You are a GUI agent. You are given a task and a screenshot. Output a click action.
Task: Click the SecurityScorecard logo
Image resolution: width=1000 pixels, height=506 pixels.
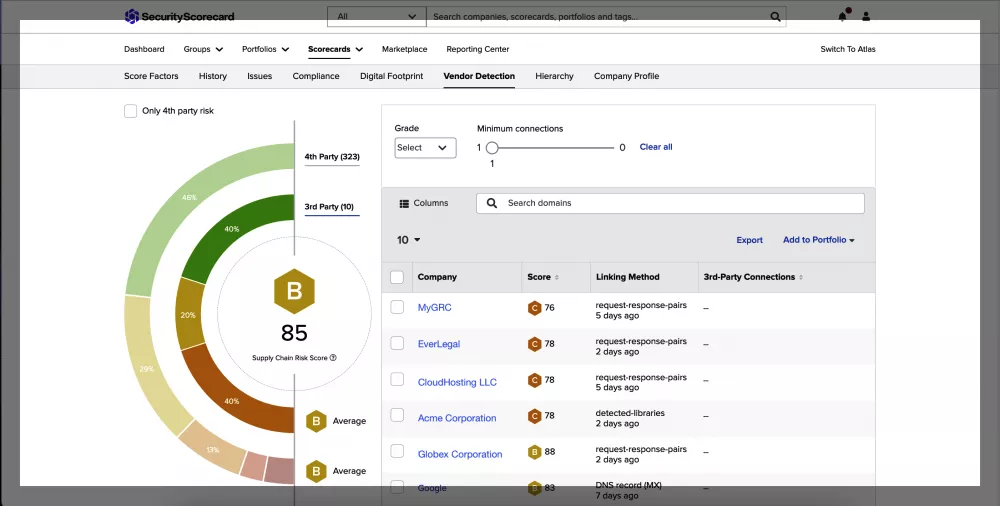[179, 17]
